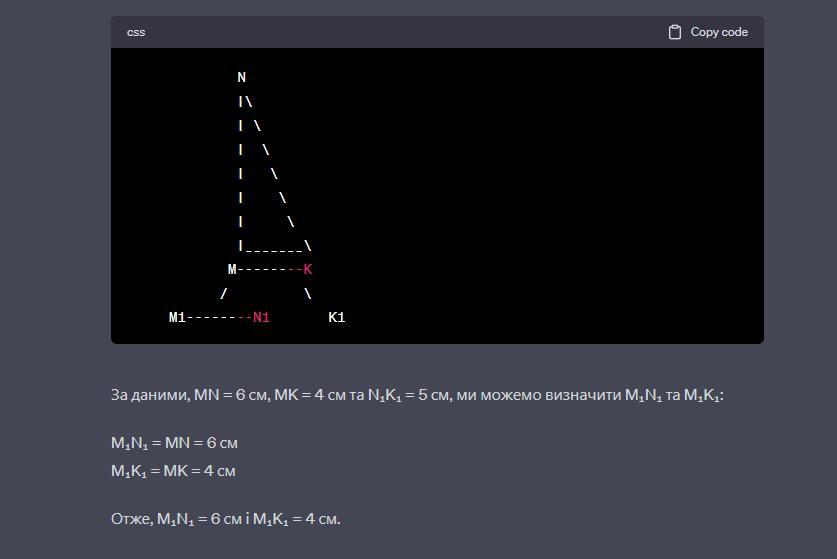Viewport: 837px width, 559px height.
Task: Click the "css" language label
Action: 136,33
